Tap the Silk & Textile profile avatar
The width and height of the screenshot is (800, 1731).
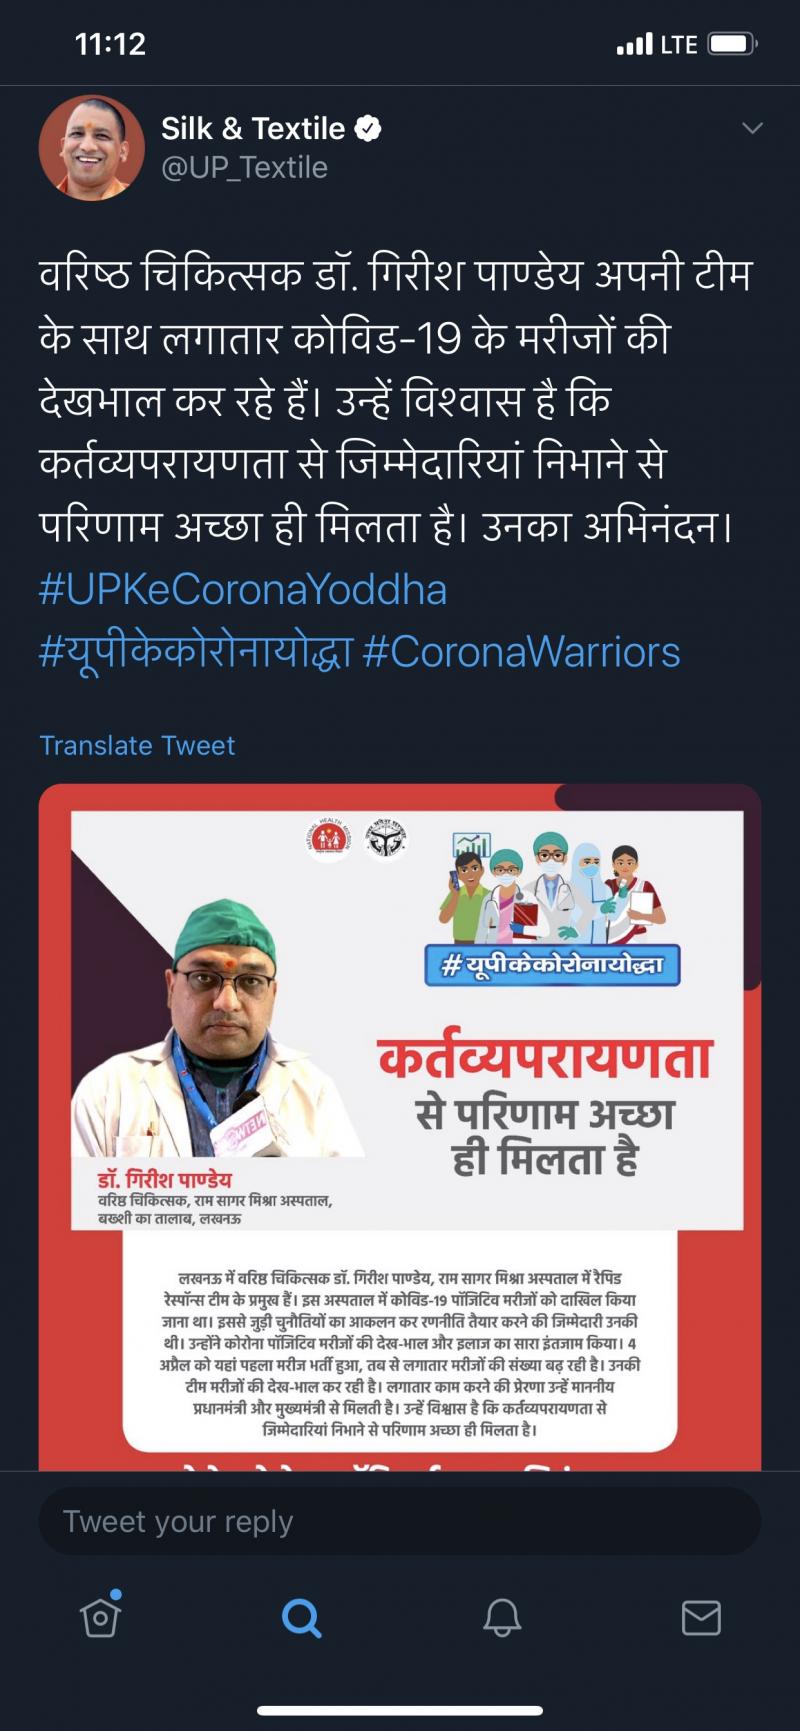pyautogui.click(x=91, y=148)
